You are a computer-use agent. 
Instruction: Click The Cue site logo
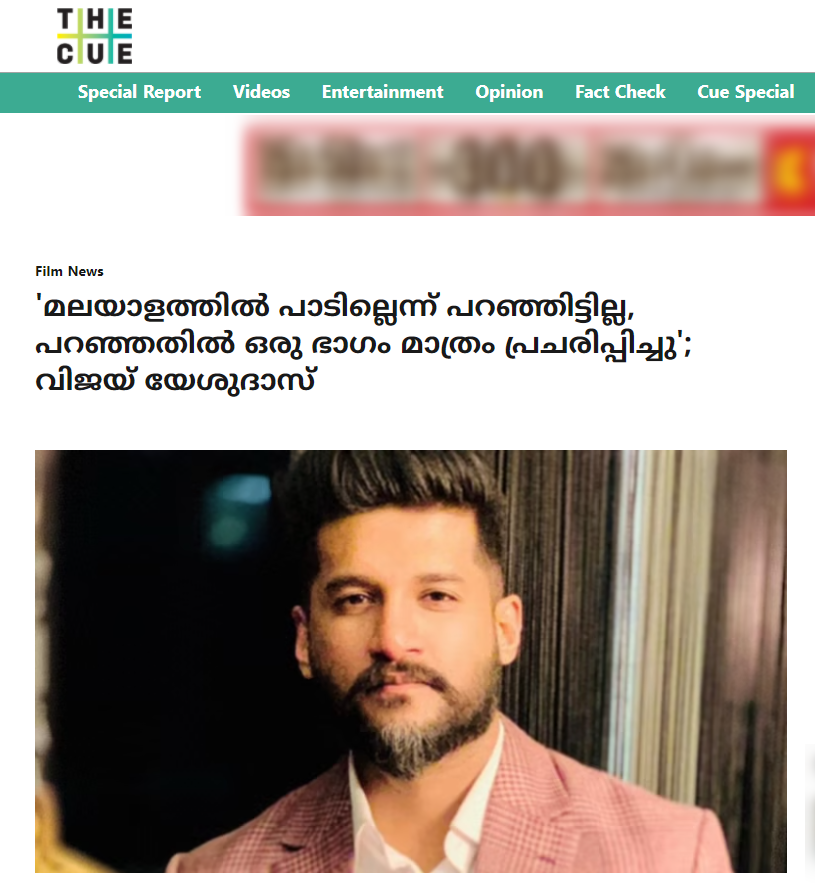point(94,36)
